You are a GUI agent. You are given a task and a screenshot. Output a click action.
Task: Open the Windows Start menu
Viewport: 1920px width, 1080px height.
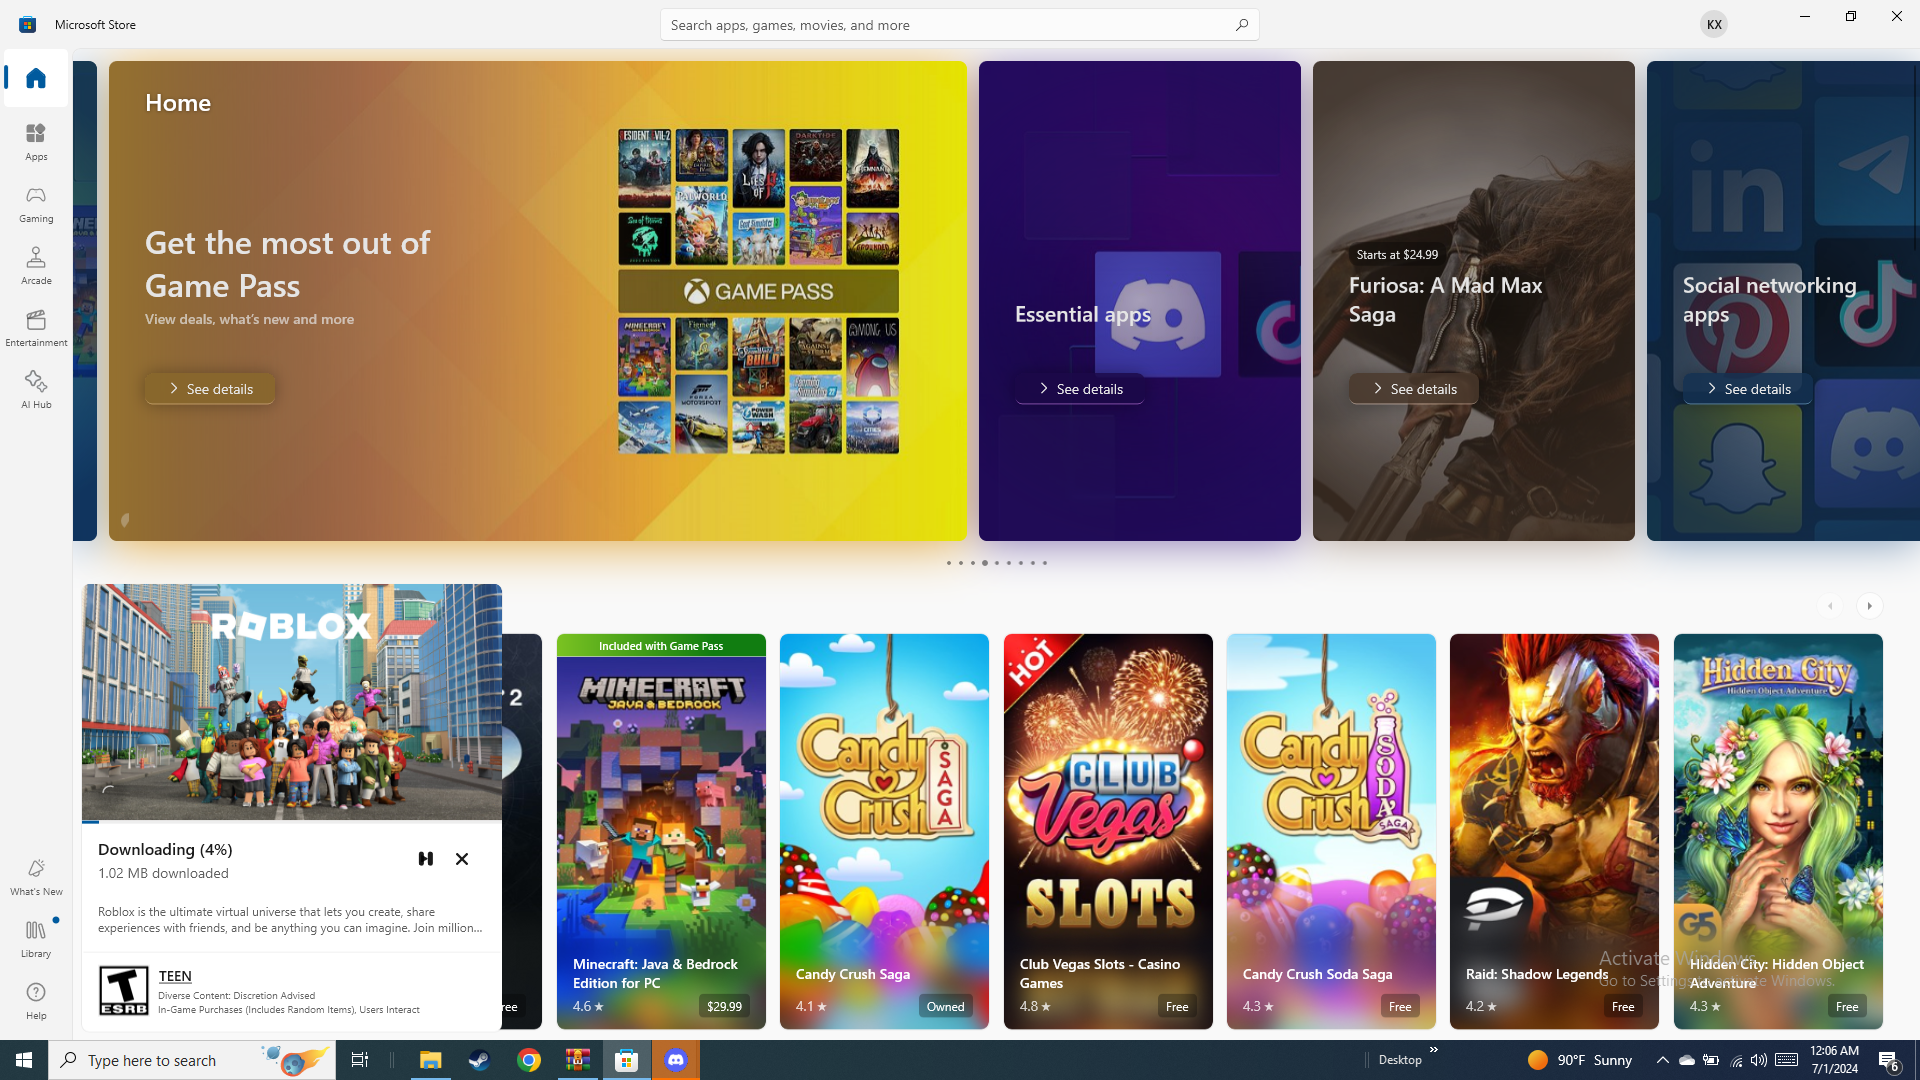pyautogui.click(x=24, y=1060)
